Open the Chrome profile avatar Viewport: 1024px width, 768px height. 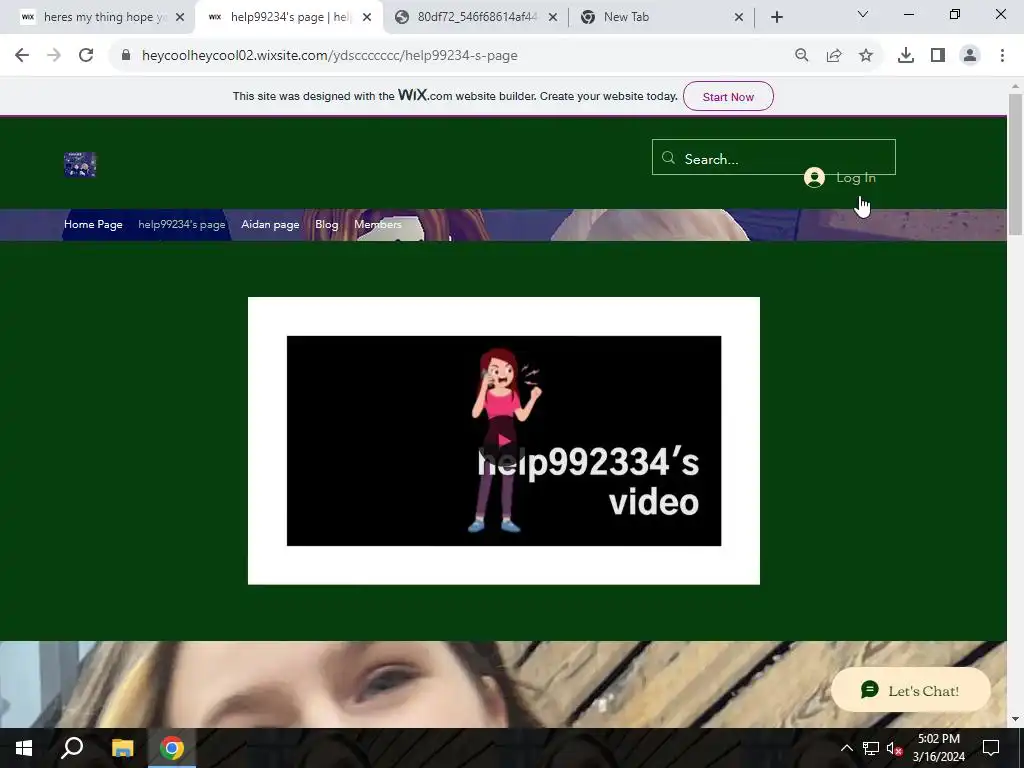pyautogui.click(x=970, y=56)
